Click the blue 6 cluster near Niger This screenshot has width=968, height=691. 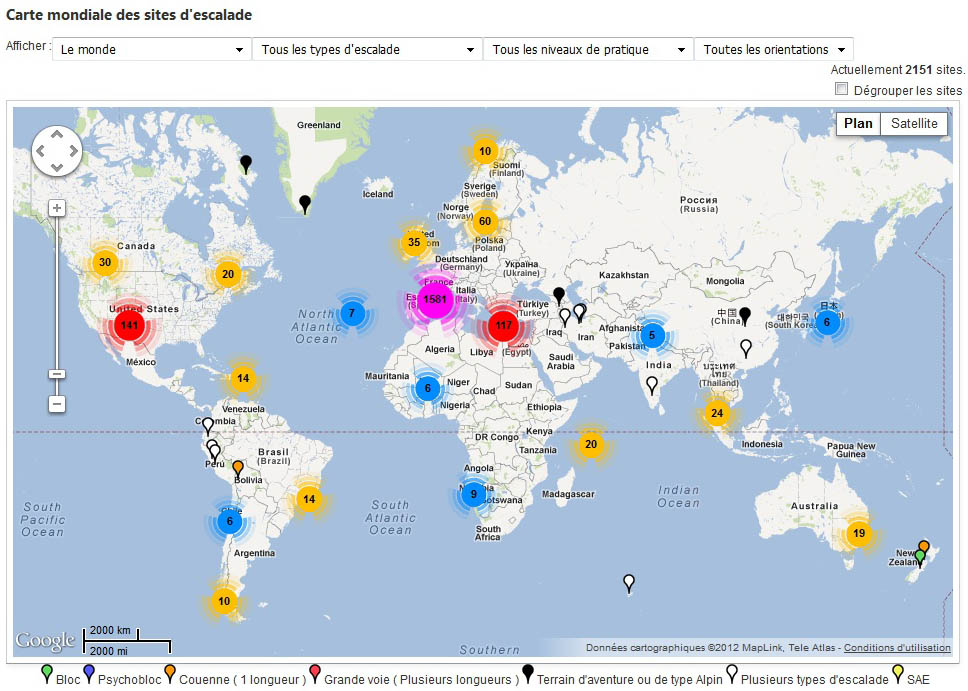(x=427, y=388)
